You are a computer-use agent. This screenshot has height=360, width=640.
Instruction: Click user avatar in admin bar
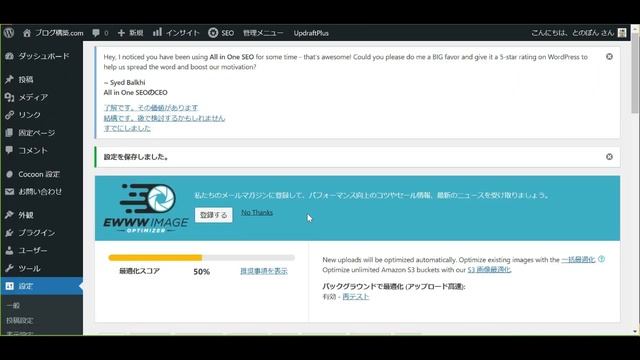click(622, 33)
